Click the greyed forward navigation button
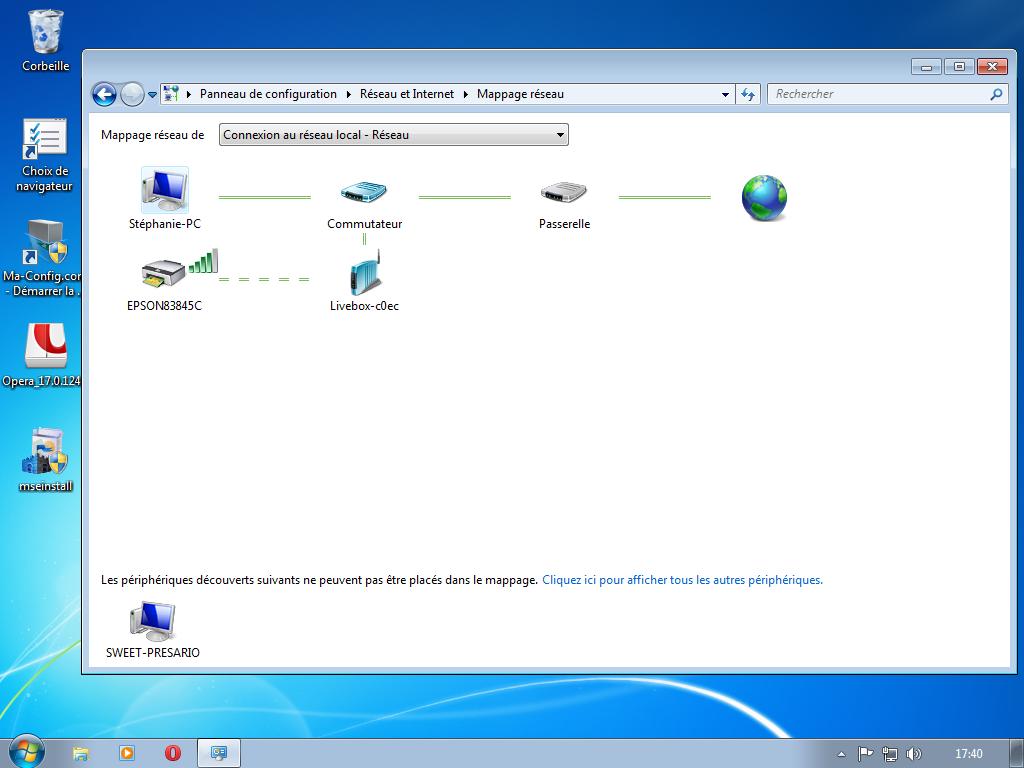The height and width of the screenshot is (768, 1024). click(132, 95)
